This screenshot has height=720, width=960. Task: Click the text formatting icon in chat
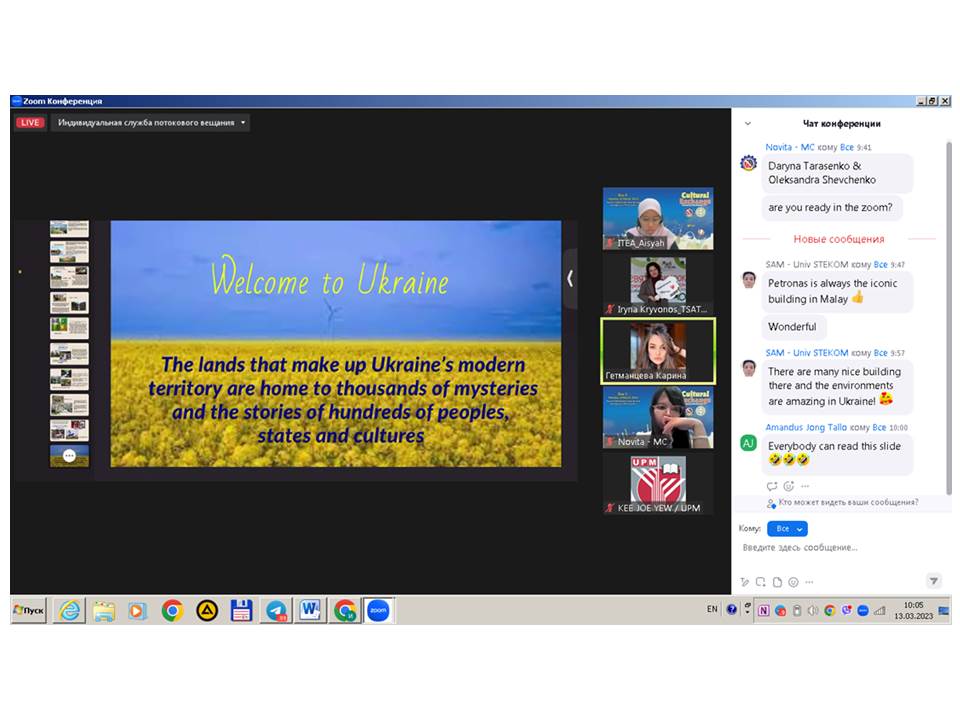coord(744,582)
